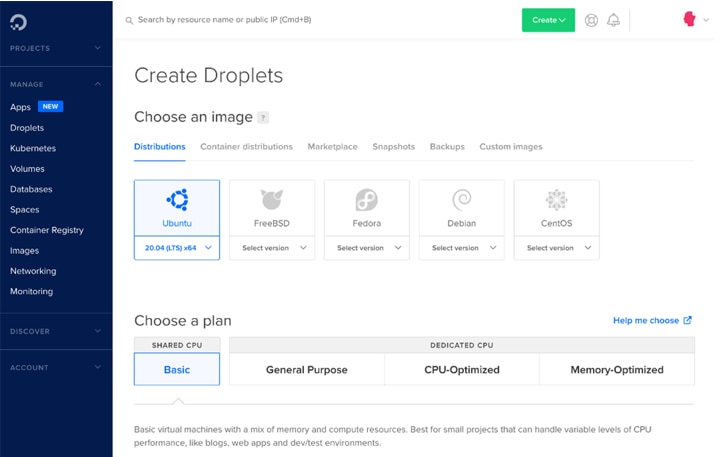Select the Fedora distribution logo
This screenshot has height=457, width=727.
point(367,200)
